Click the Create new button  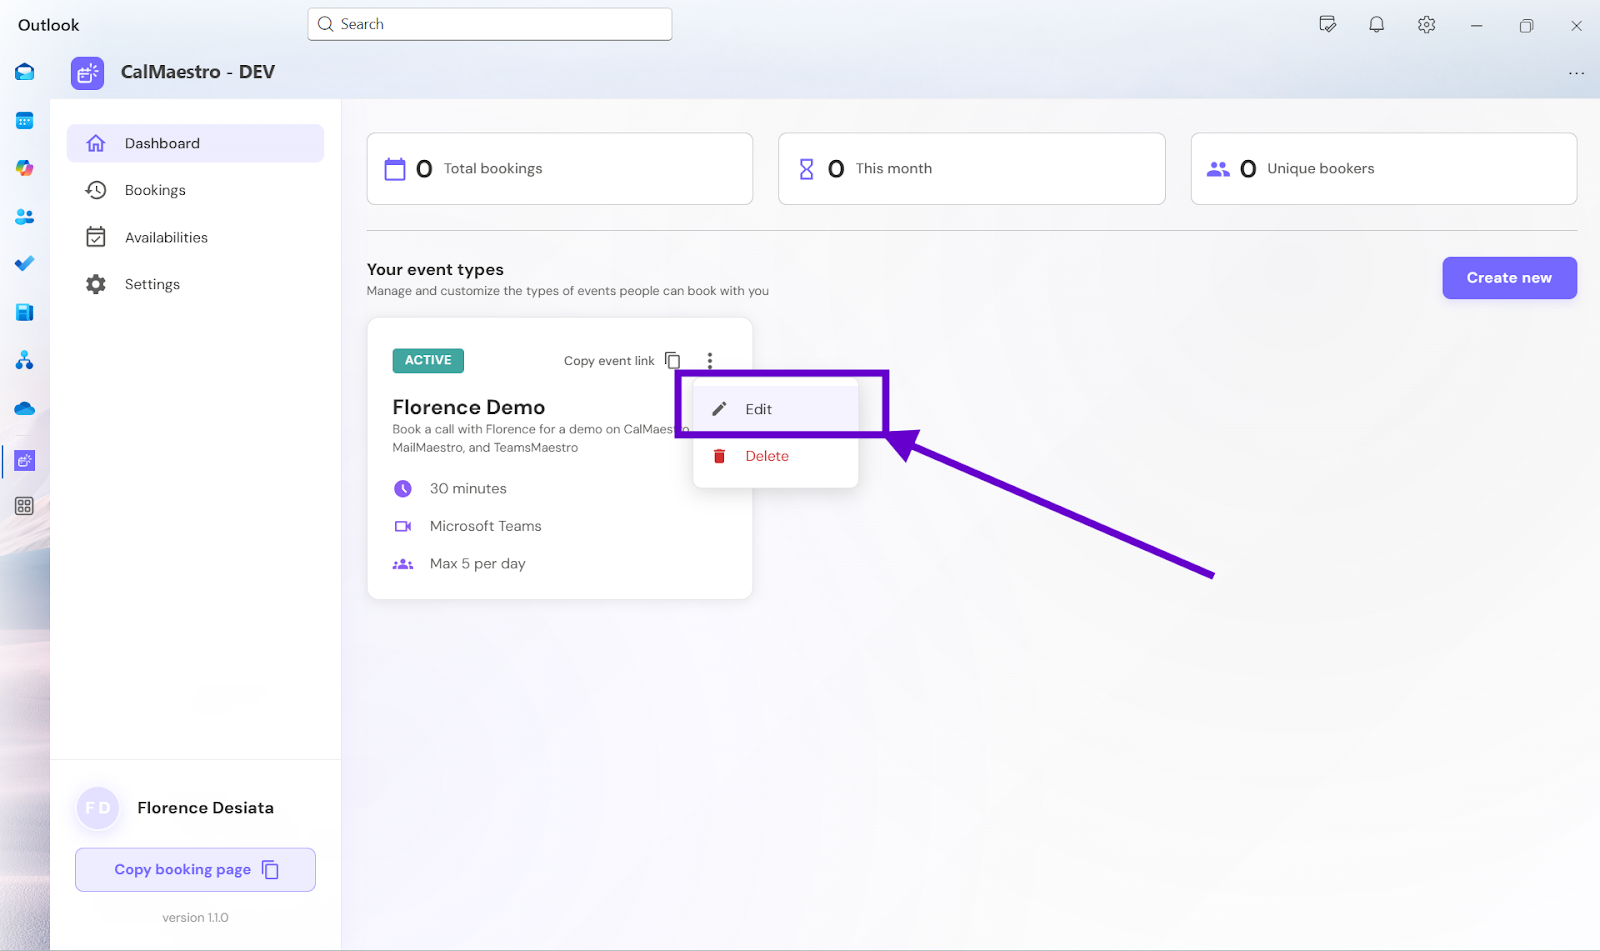click(x=1509, y=278)
